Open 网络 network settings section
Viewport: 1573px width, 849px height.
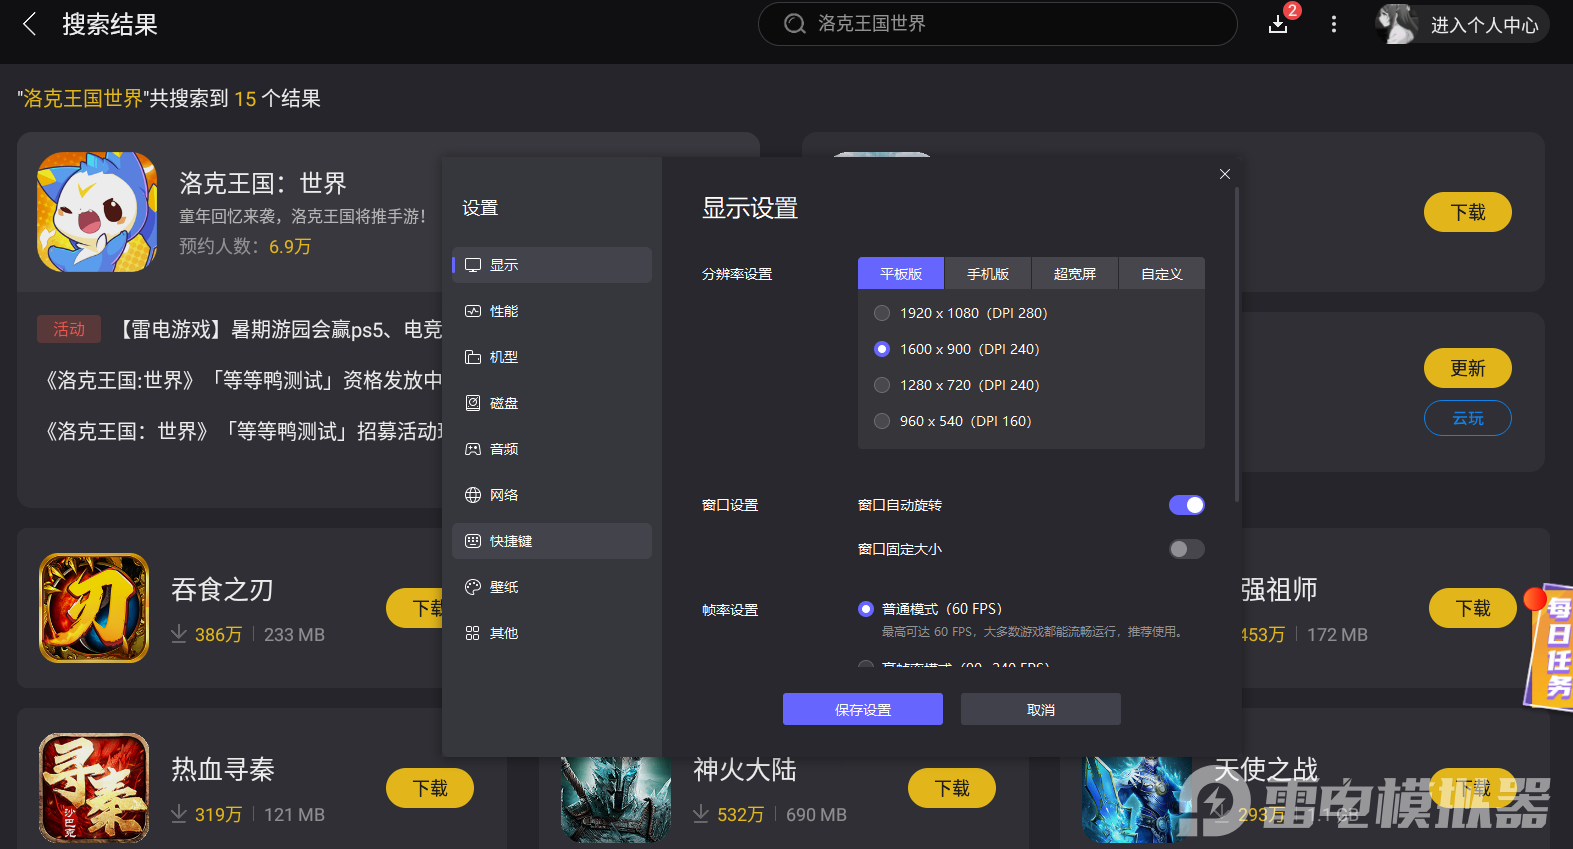point(552,495)
